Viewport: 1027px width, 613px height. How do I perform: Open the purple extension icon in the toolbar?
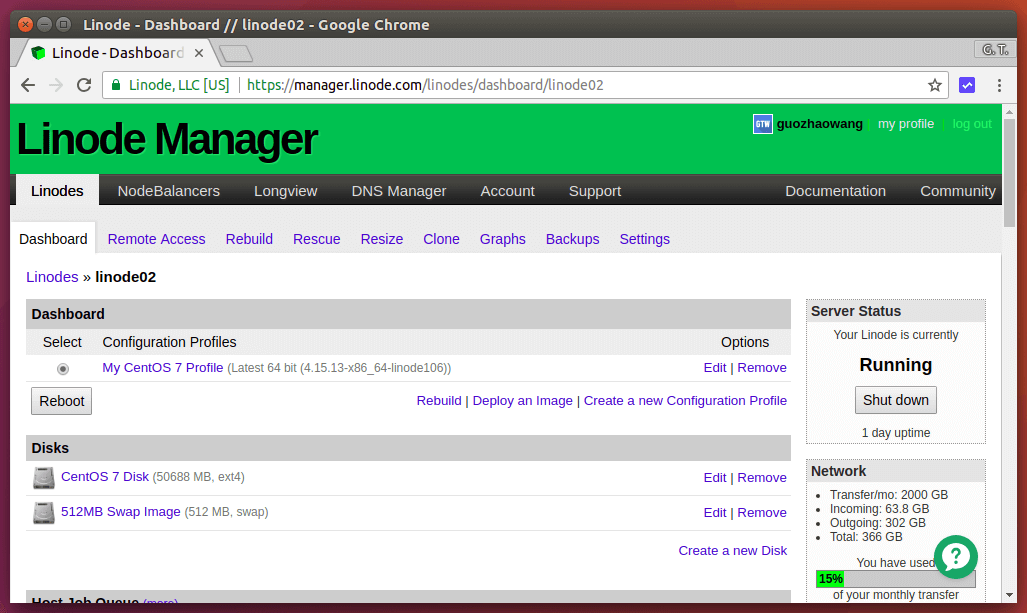967,85
